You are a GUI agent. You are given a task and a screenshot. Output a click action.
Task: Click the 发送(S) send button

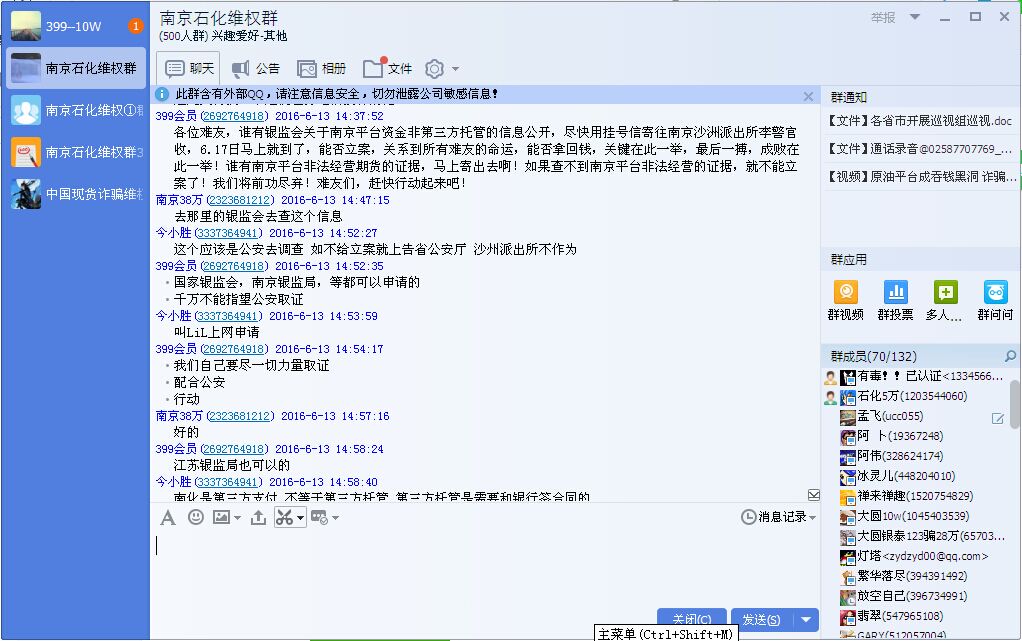(x=761, y=619)
